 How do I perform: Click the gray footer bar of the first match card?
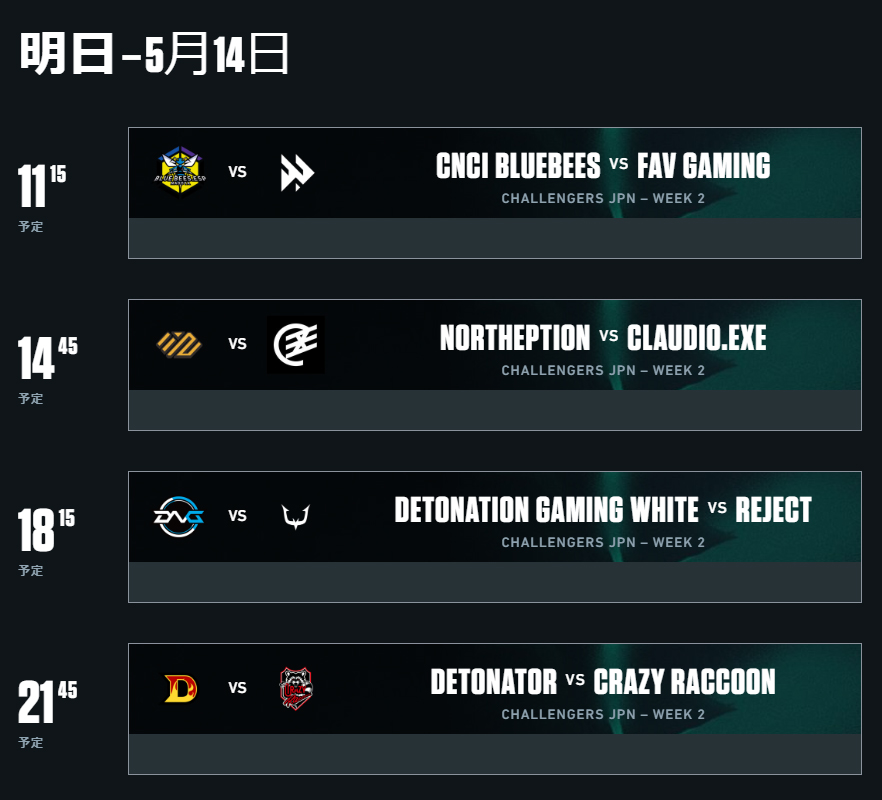(495, 239)
